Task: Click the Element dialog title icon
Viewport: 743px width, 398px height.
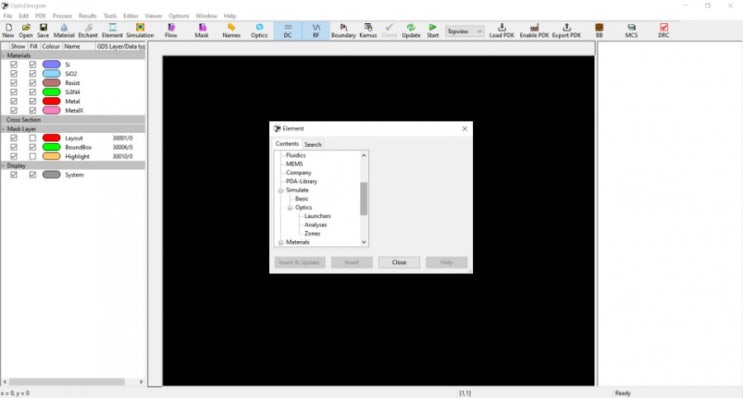Action: coord(278,128)
